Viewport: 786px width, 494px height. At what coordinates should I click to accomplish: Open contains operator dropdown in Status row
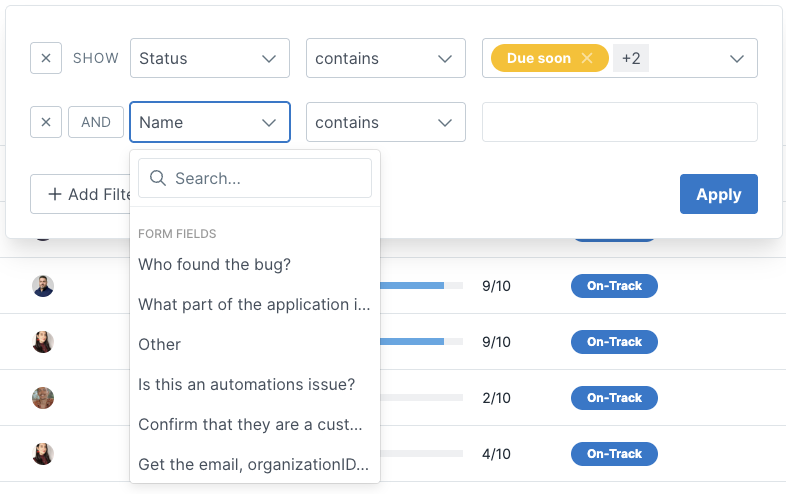[385, 58]
